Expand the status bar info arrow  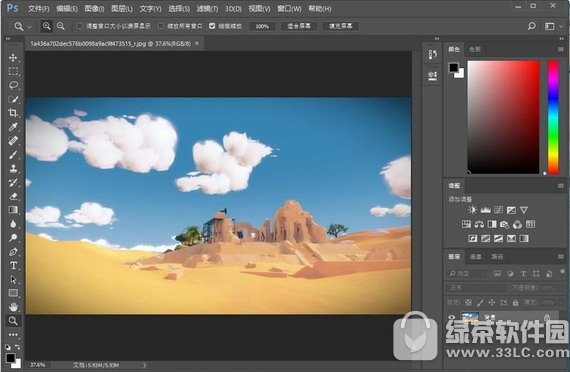pyautogui.click(x=144, y=365)
